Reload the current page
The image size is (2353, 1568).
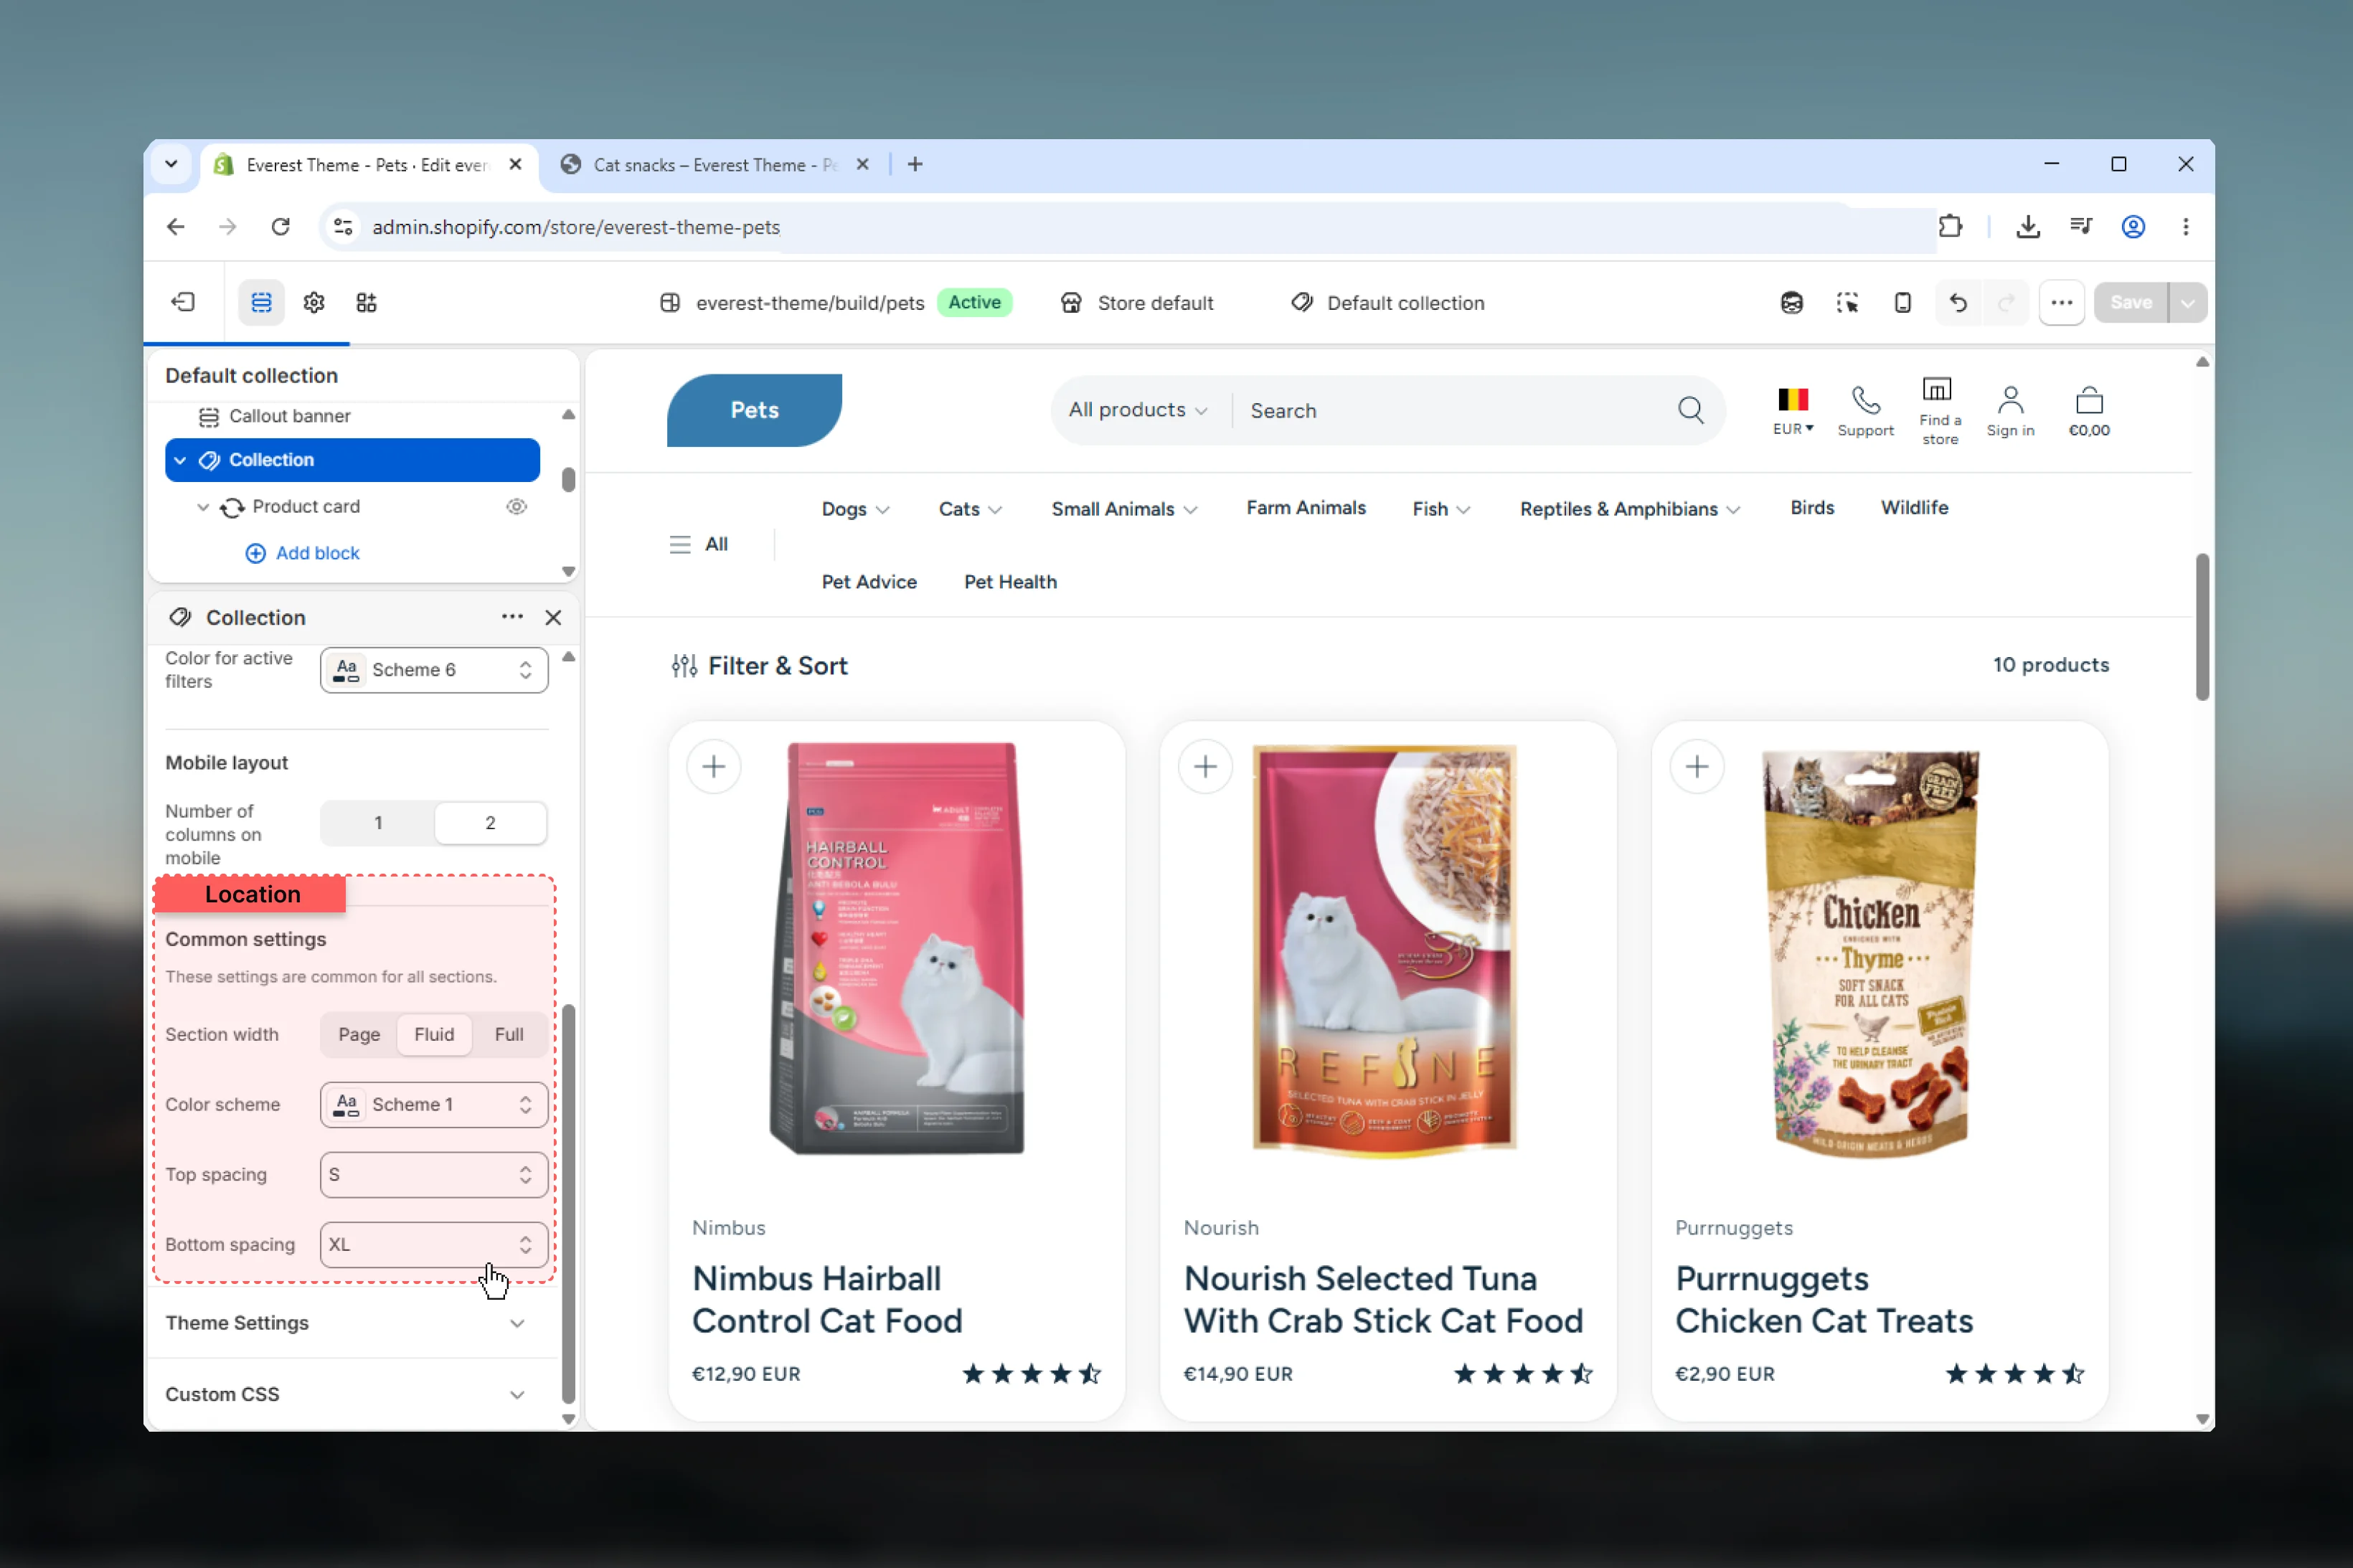(280, 227)
